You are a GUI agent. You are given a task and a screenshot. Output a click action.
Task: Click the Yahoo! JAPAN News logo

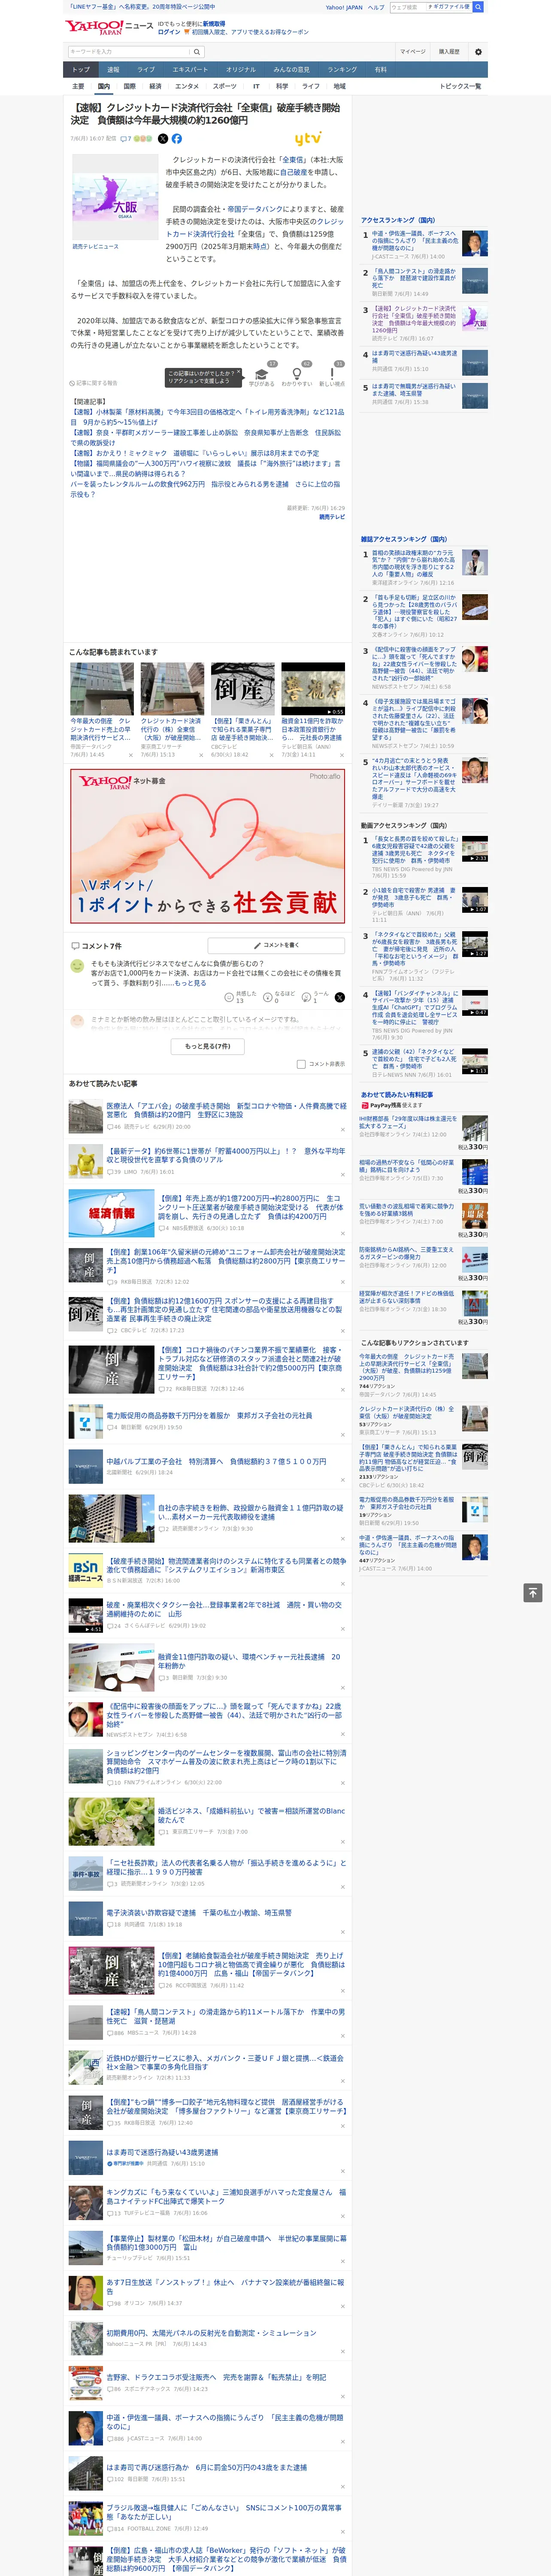click(x=109, y=27)
